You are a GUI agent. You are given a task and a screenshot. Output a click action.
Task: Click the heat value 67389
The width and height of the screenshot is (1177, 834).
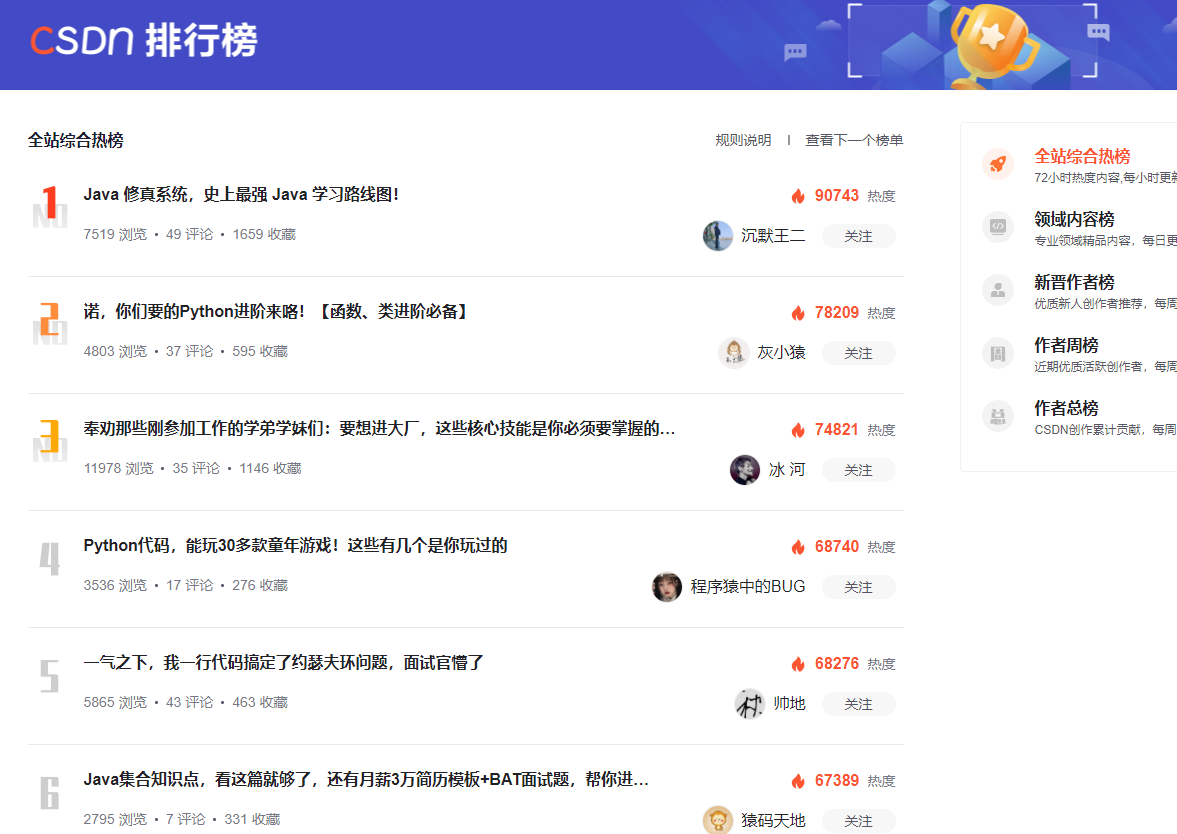click(x=836, y=781)
